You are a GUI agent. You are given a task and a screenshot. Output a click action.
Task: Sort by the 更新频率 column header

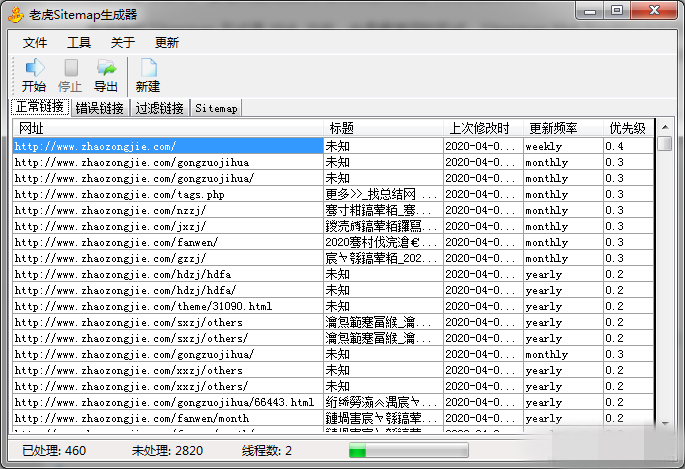click(x=563, y=128)
